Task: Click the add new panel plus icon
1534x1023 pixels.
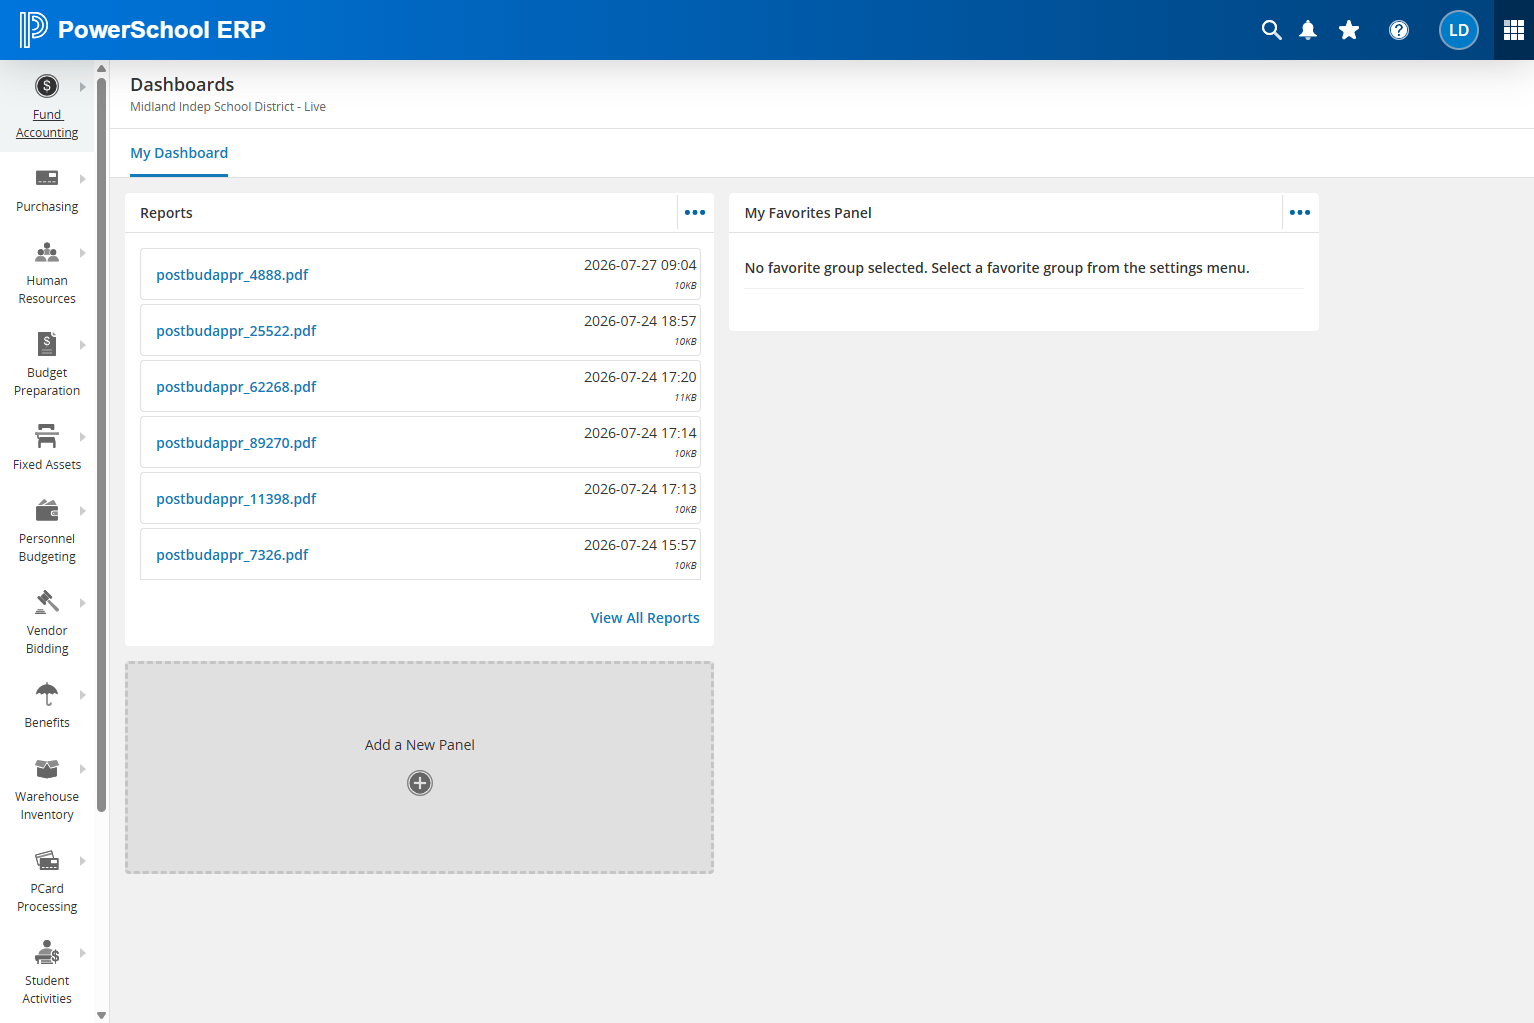Action: pos(420,783)
